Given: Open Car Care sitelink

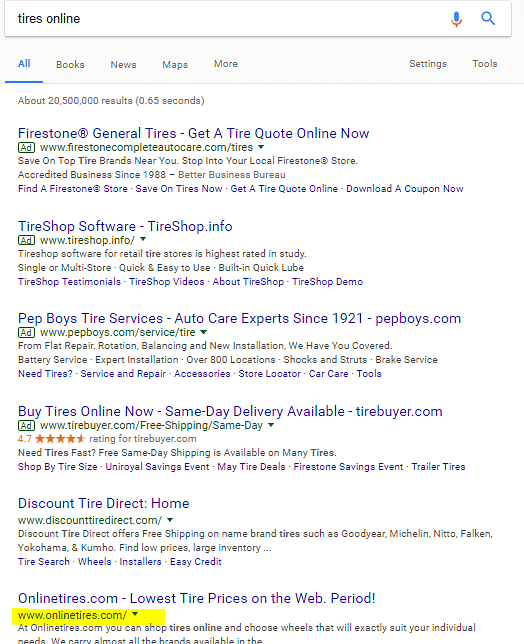Looking at the screenshot, I should tap(329, 373).
